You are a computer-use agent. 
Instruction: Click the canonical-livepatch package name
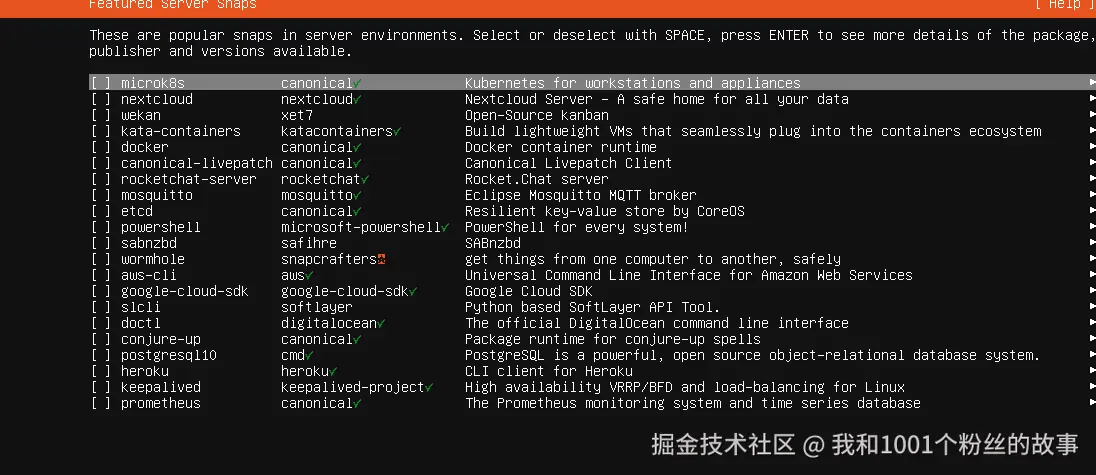(196, 163)
